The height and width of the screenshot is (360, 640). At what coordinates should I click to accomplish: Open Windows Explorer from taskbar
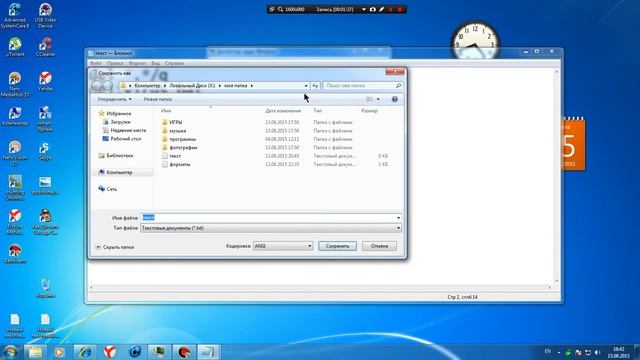pyautogui.click(x=35, y=352)
